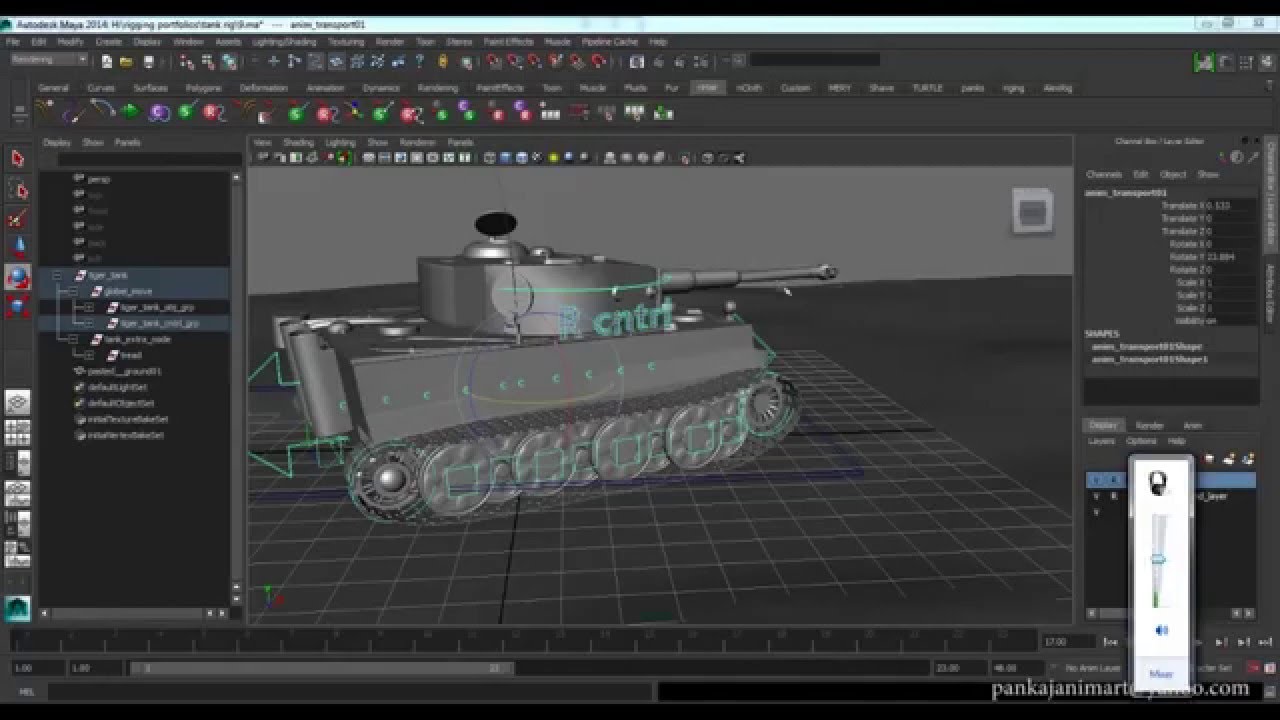Screen dimensions: 1280x720
Task: Click the speaker mute icon in volume popup
Action: pos(1161,630)
